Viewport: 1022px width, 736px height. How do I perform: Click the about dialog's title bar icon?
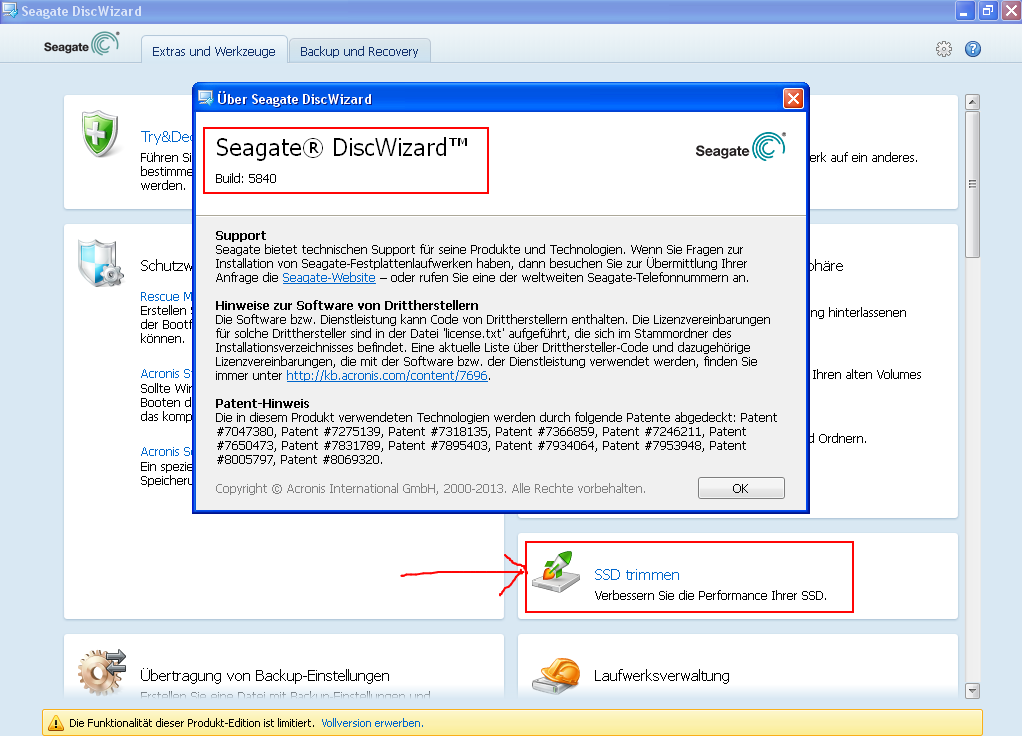coord(206,98)
